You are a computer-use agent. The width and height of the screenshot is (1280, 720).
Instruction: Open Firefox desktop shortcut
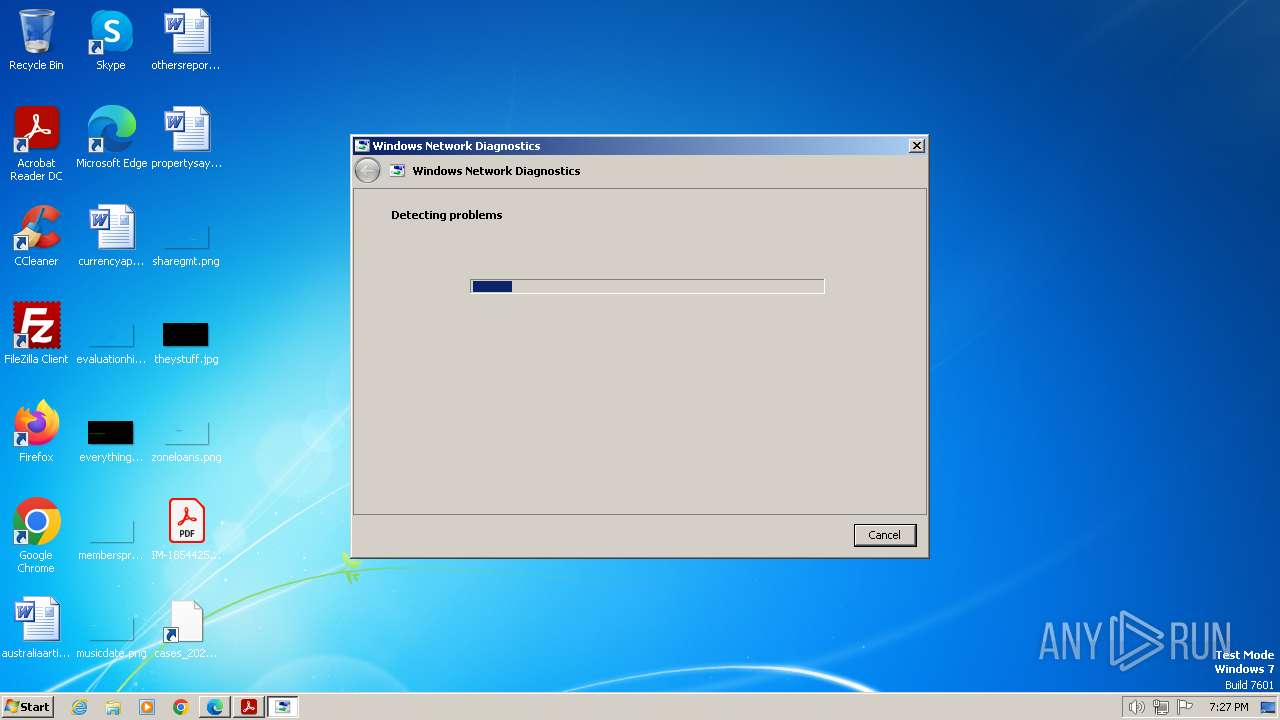coord(36,432)
